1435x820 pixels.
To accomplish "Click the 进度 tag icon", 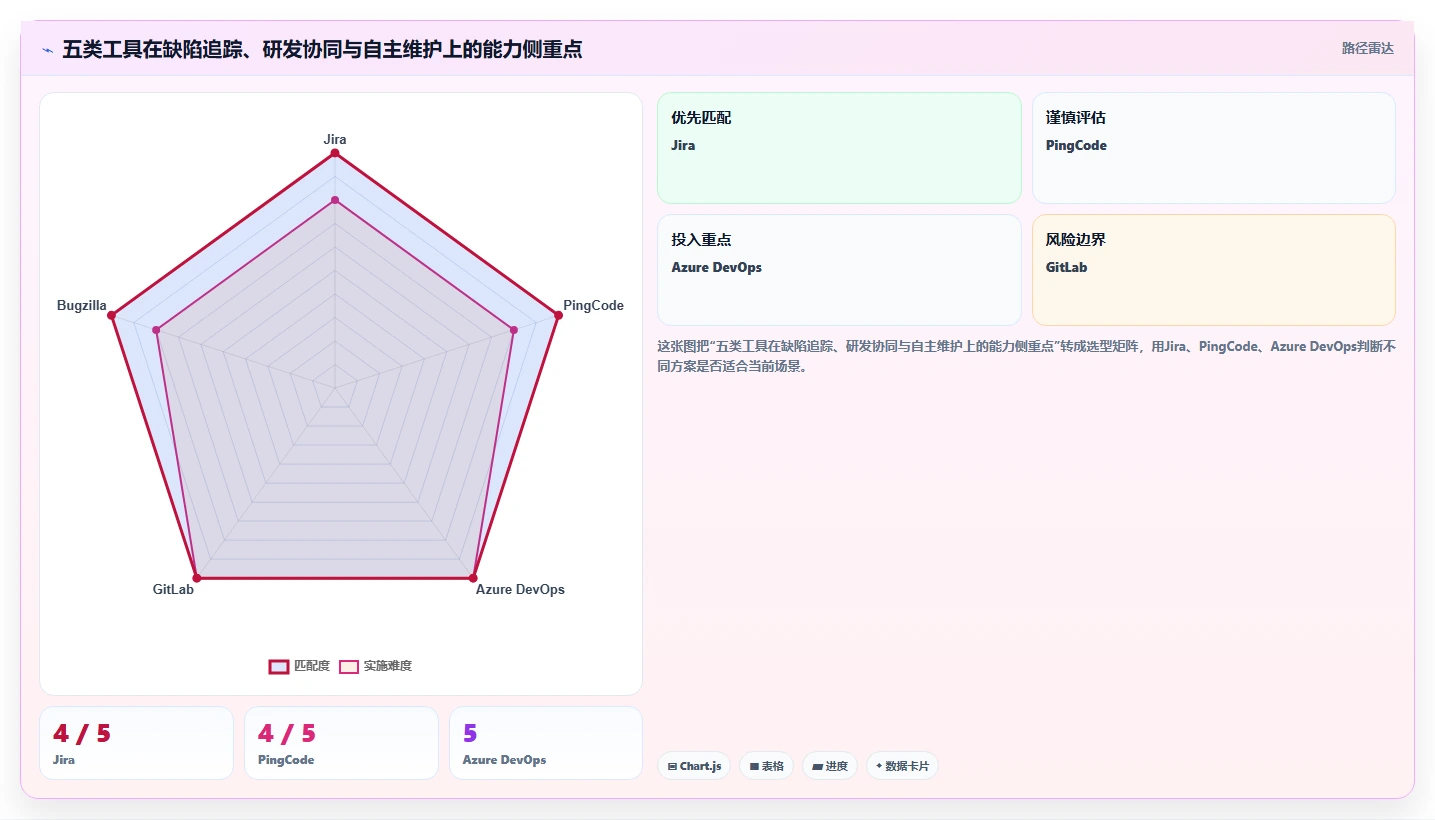I will coord(817,766).
